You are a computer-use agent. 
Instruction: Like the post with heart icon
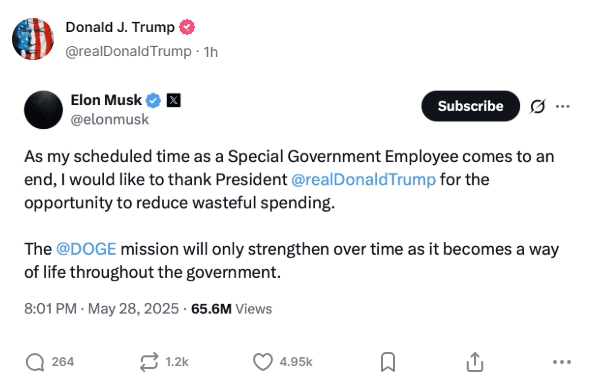point(263,362)
